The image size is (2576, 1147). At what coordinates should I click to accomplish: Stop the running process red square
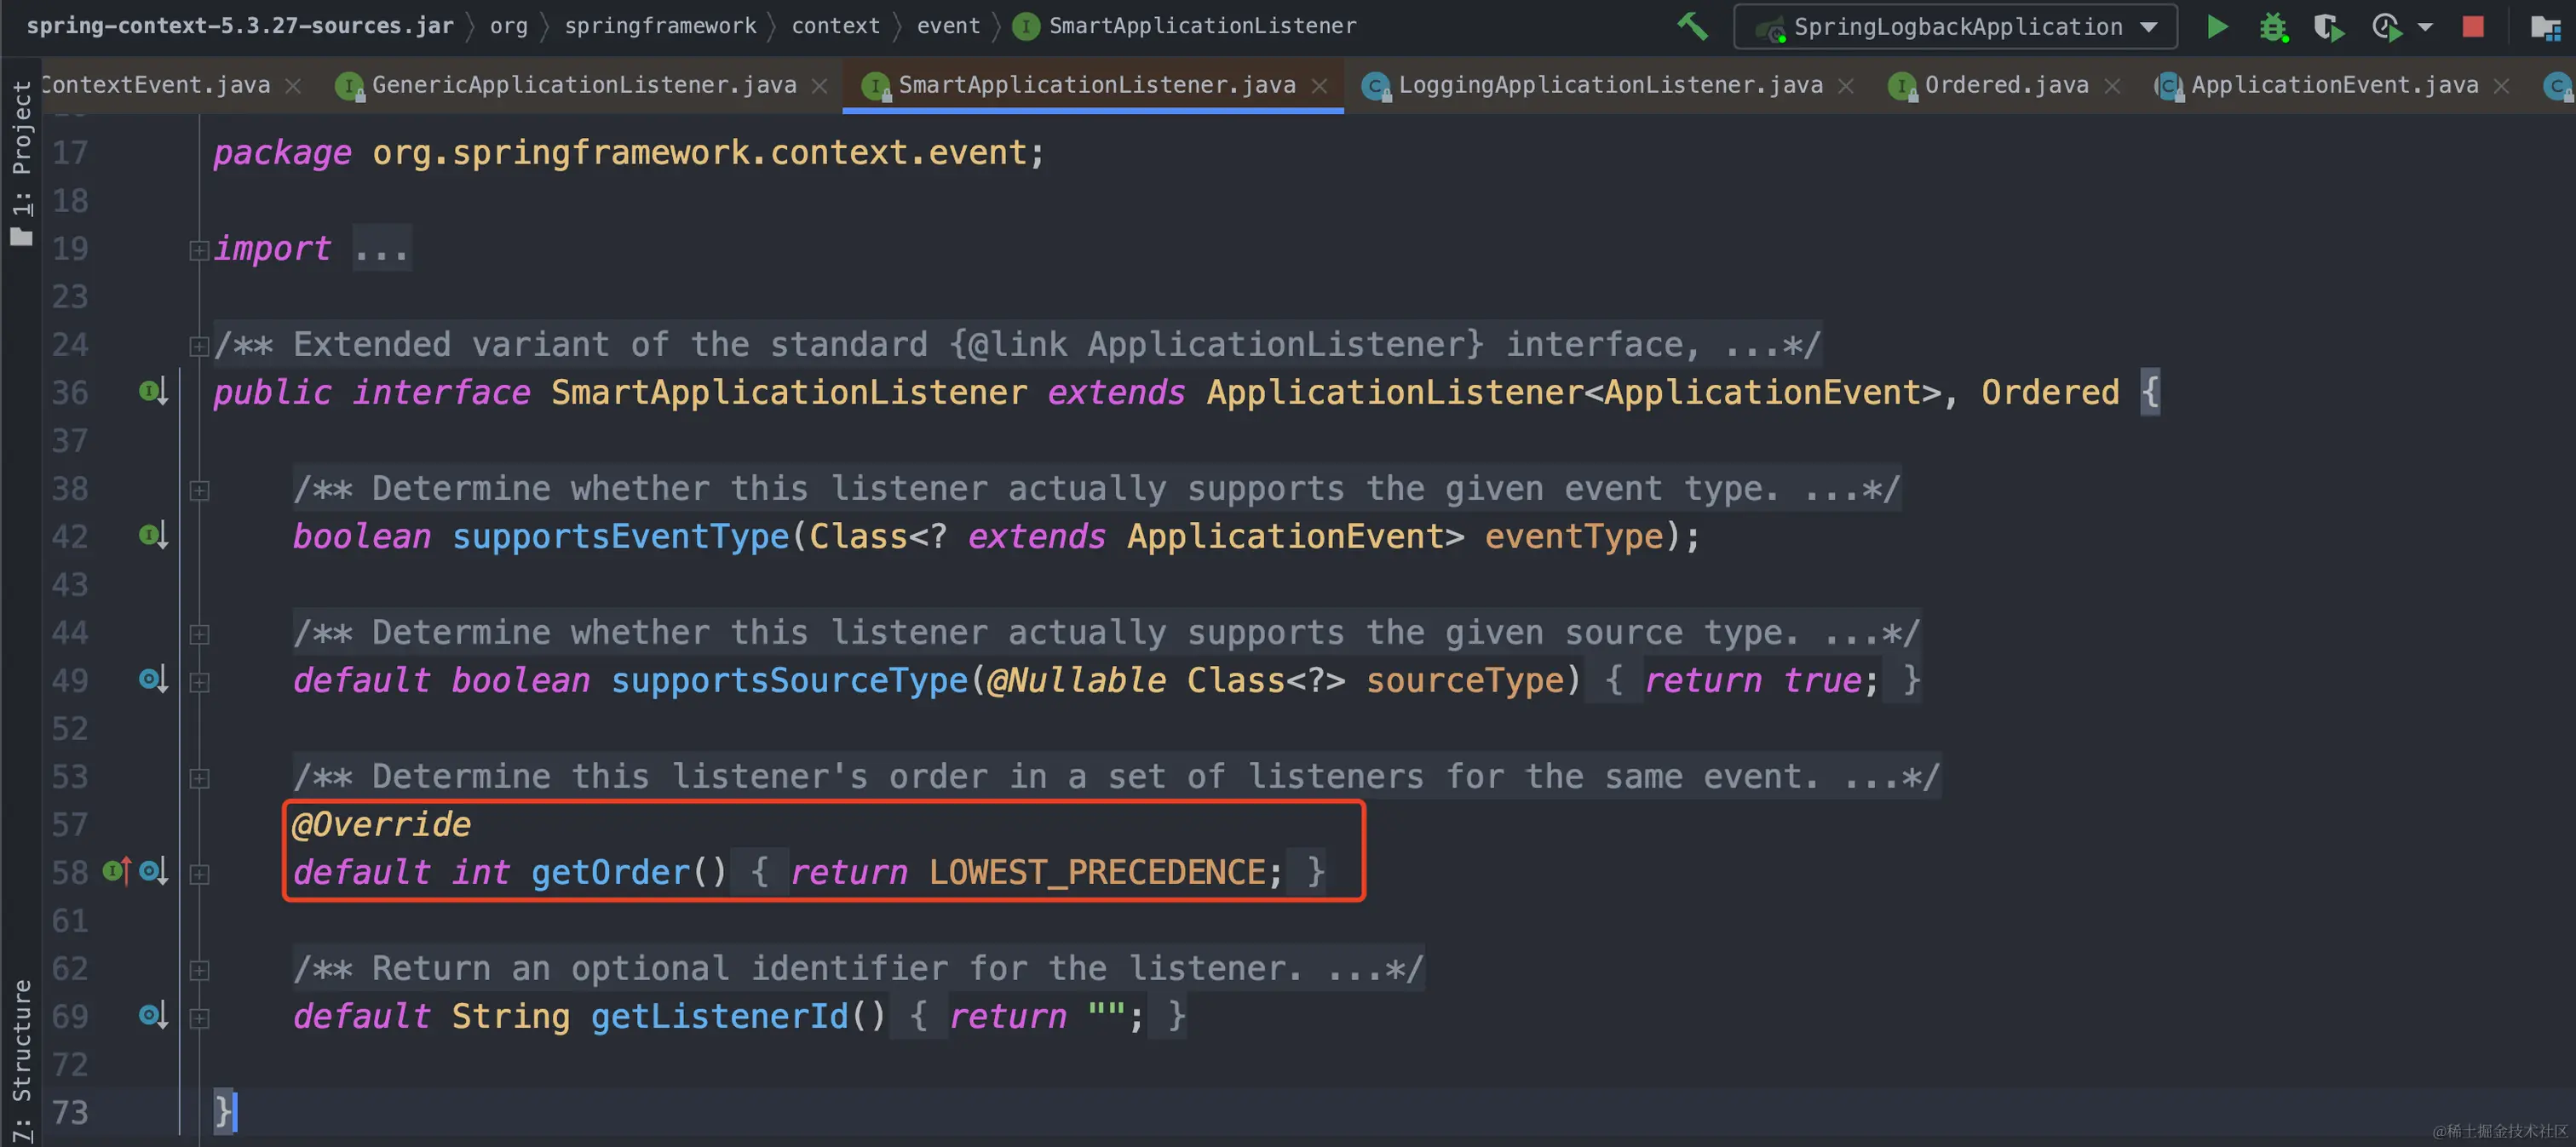pos(2473,27)
